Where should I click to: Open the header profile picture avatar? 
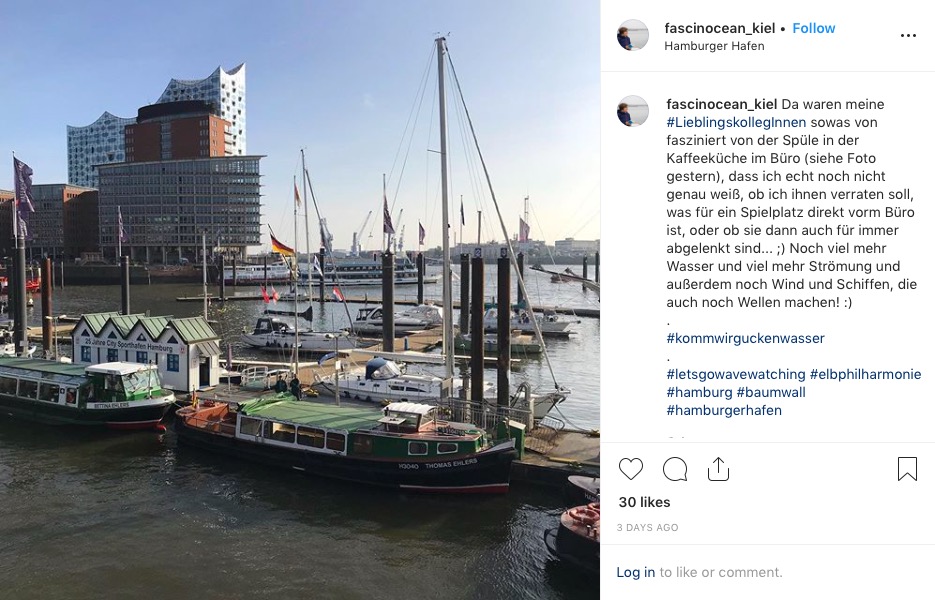coord(633,35)
